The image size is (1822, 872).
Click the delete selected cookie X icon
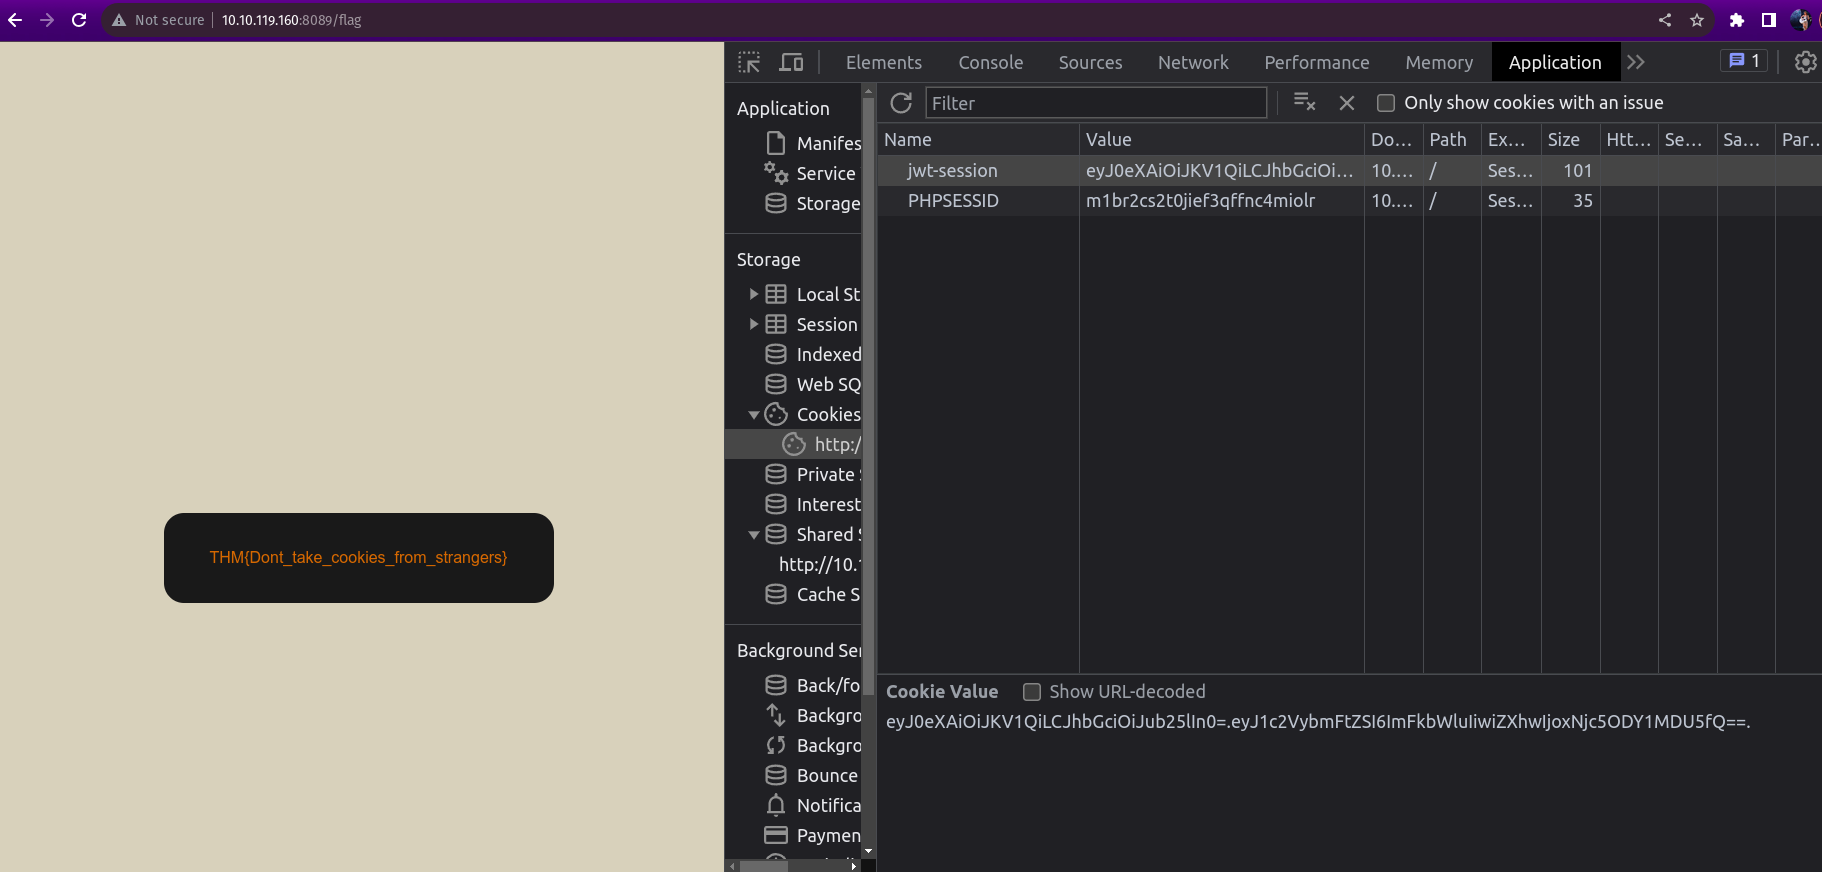(x=1347, y=103)
